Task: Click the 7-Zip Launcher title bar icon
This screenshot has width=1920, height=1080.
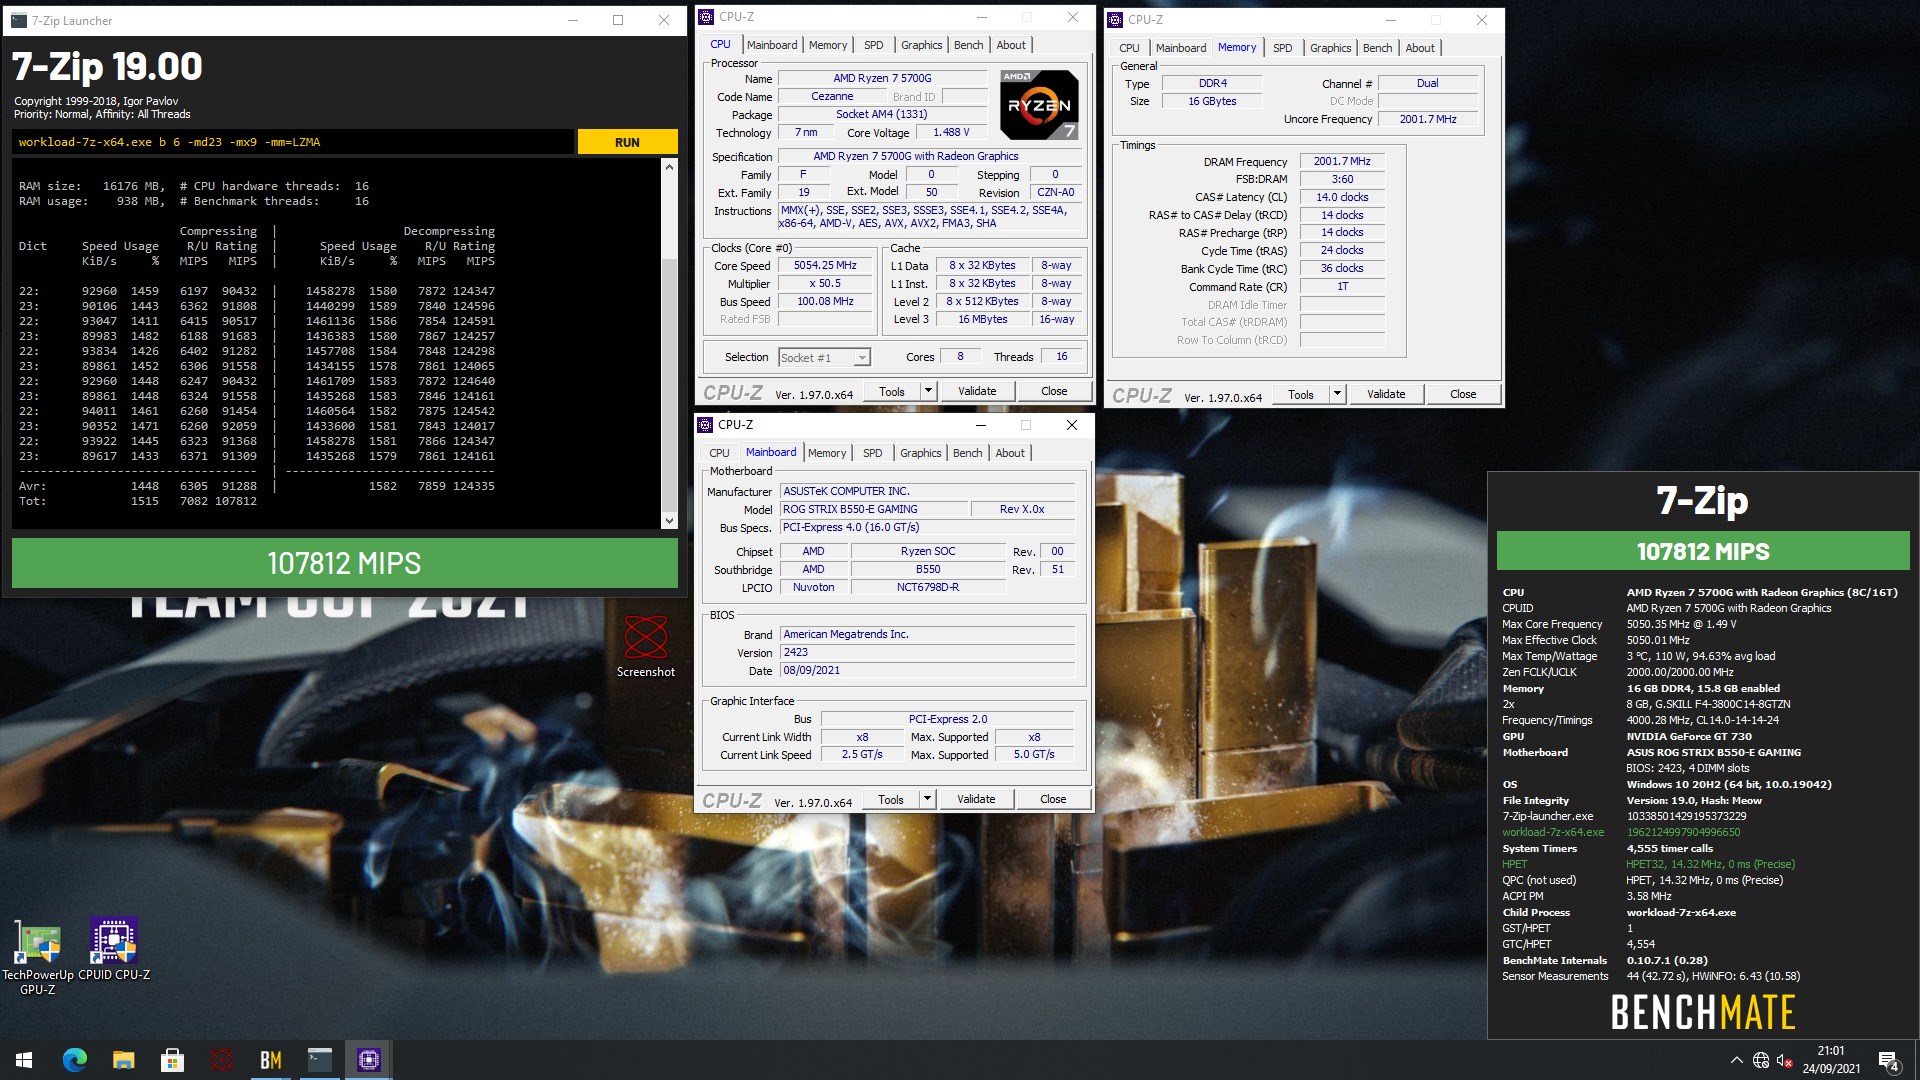Action: point(18,20)
